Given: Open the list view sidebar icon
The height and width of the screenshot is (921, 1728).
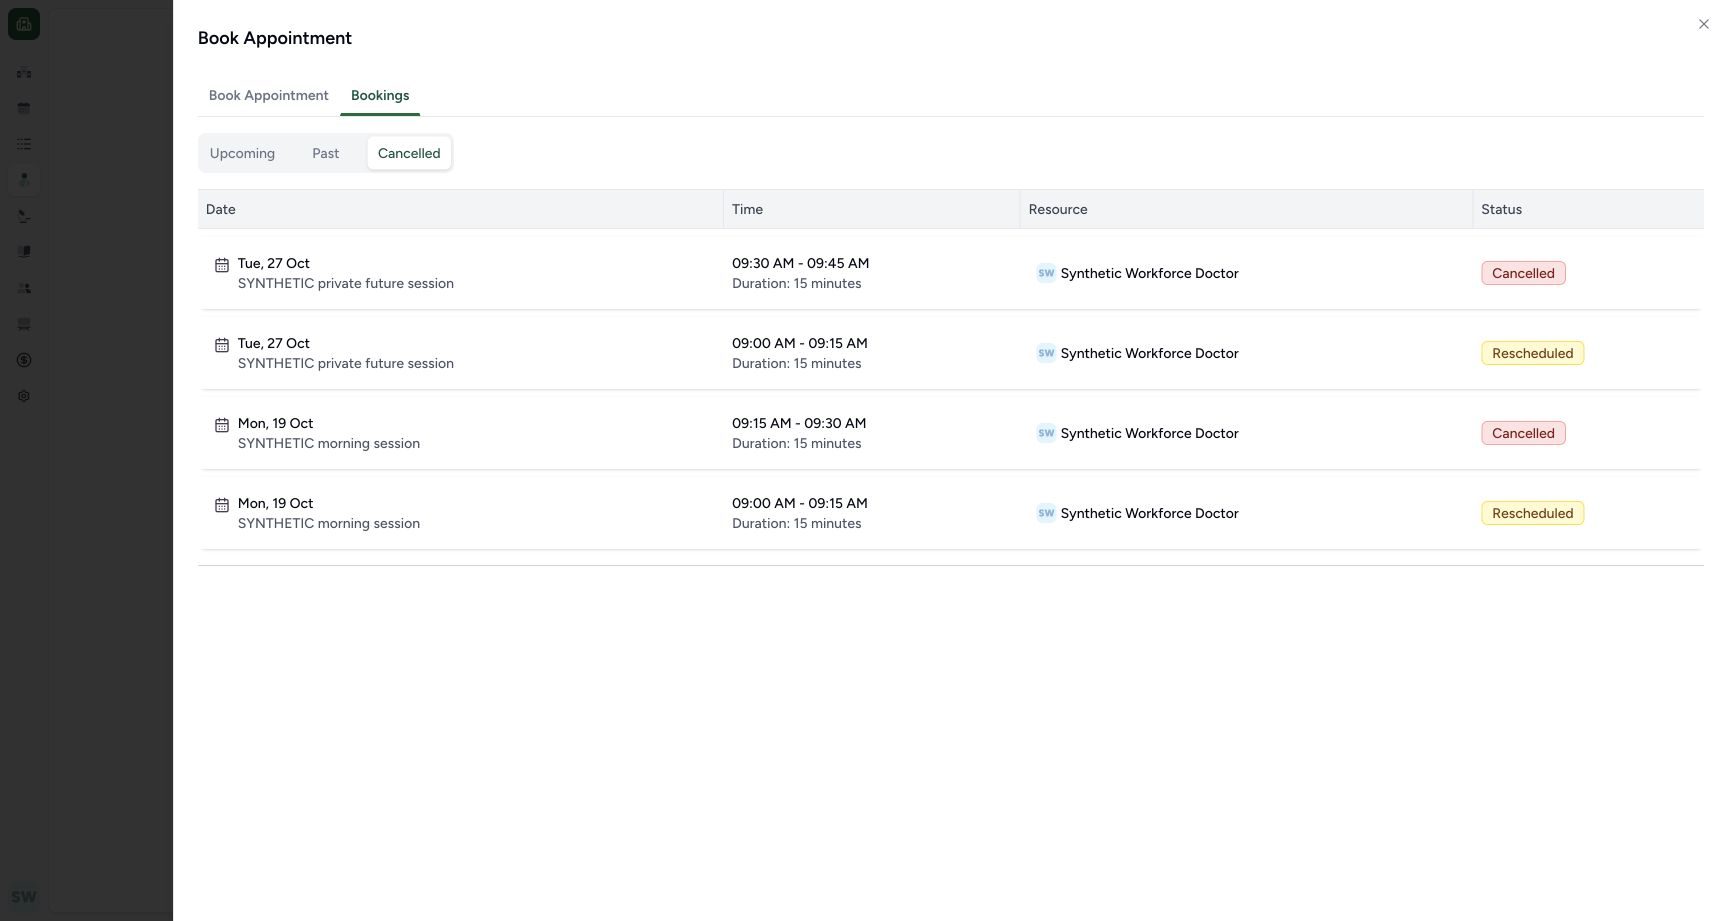Looking at the screenshot, I should 24,144.
